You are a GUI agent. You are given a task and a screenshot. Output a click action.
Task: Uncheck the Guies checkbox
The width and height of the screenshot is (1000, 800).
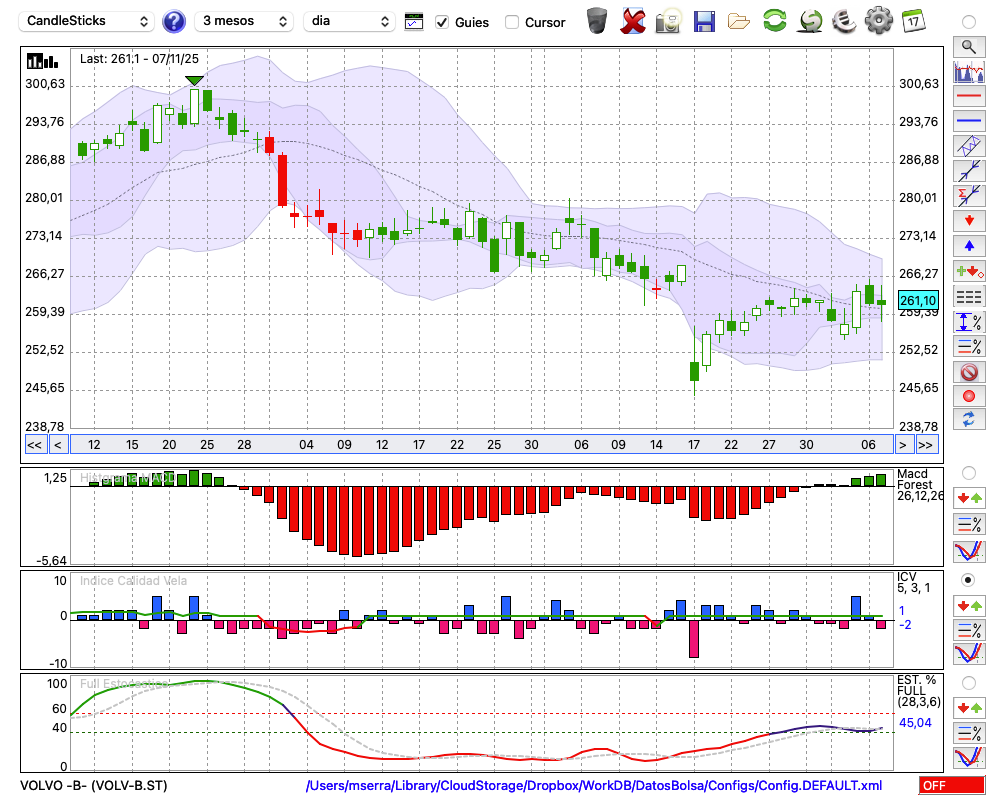click(x=442, y=22)
